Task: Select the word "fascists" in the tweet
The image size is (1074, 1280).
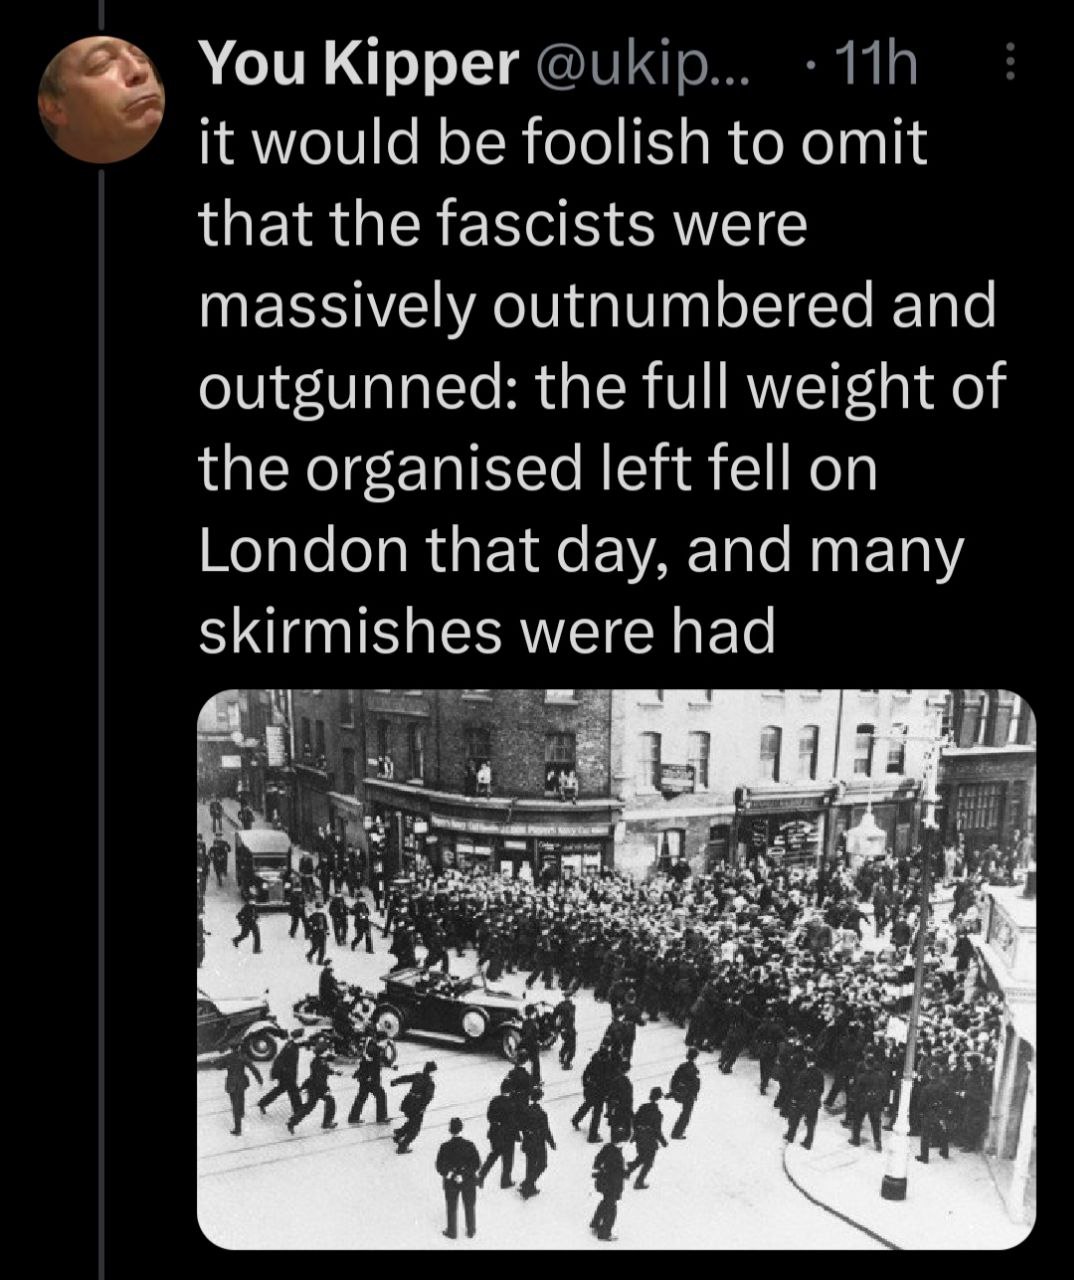Action: 546,226
